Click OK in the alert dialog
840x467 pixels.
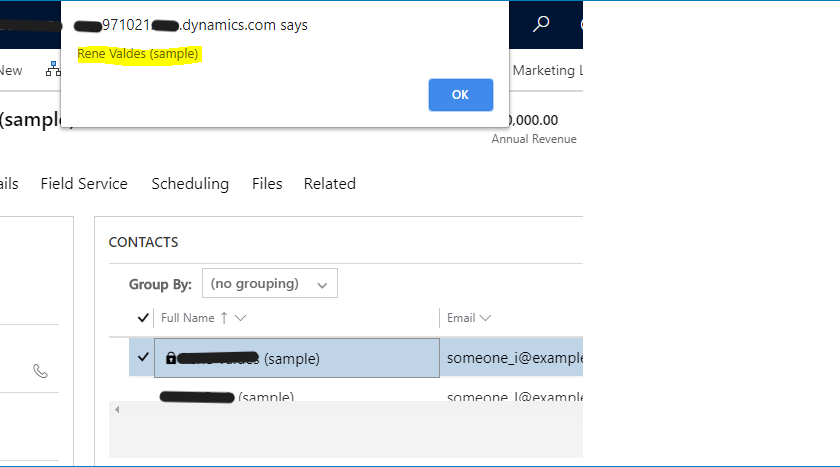coord(460,95)
